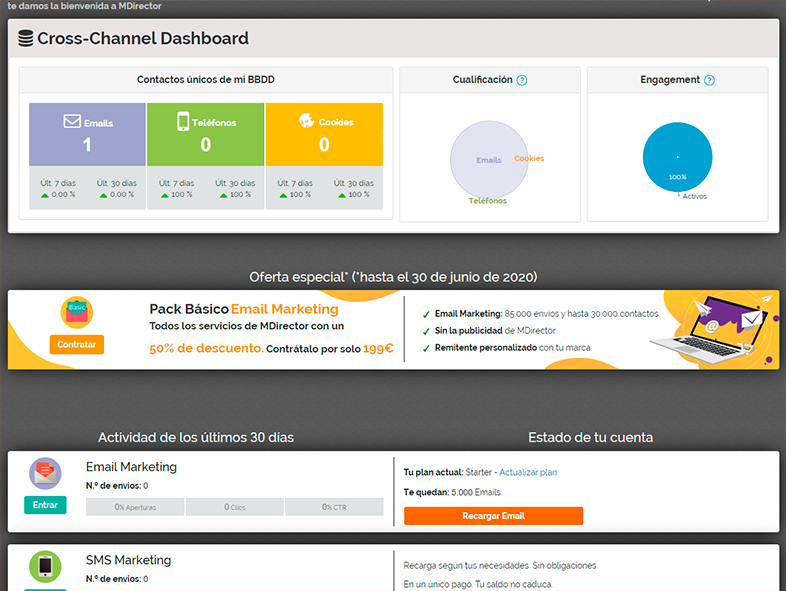
Task: Click the Emails envelope icon
Action: pos(72,121)
